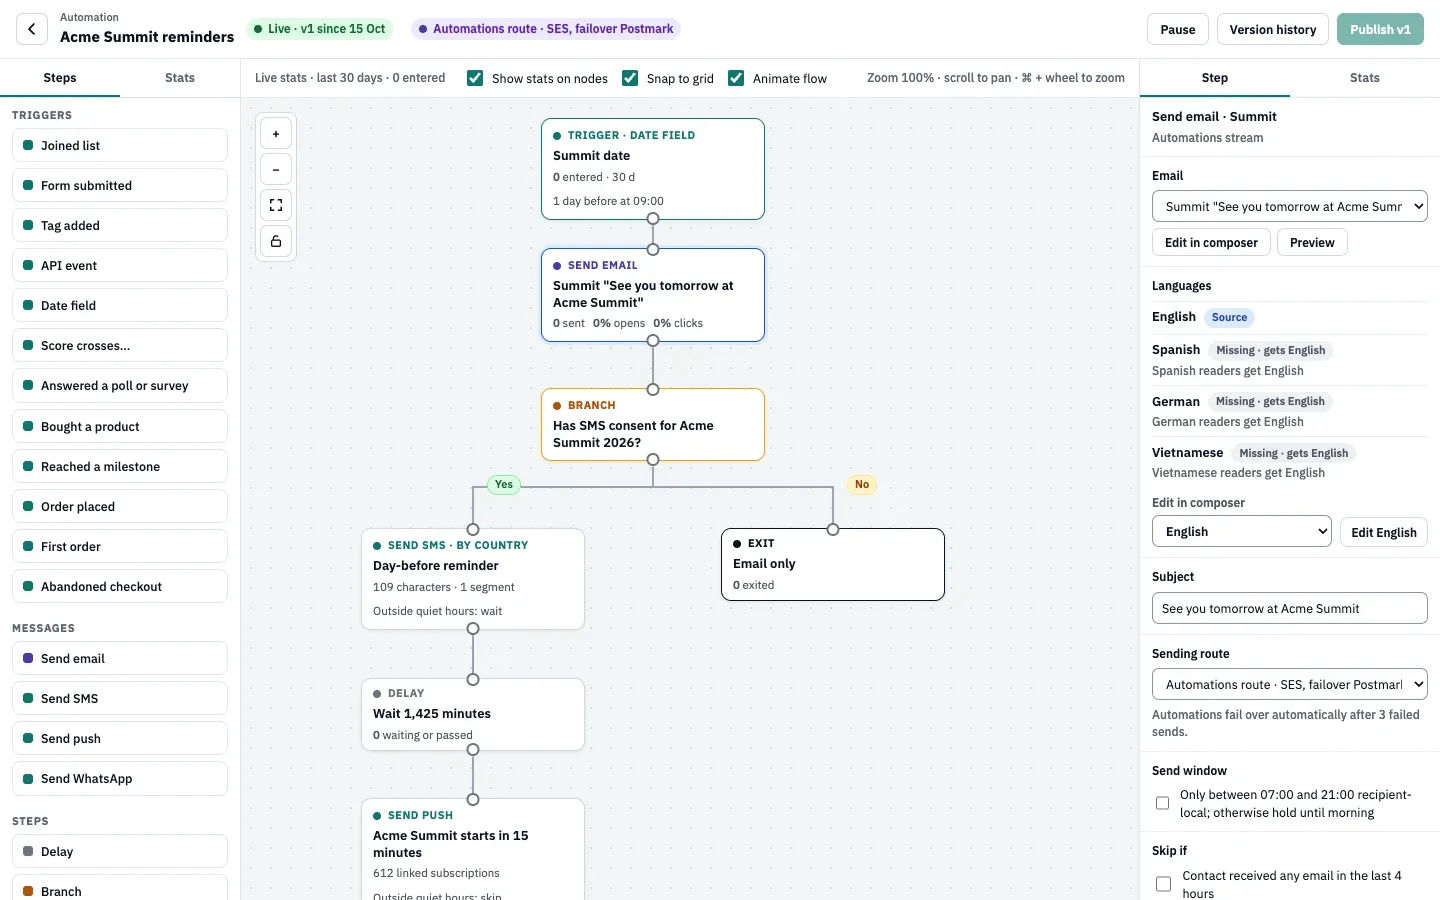Check skip if contact received email recently
The width and height of the screenshot is (1440, 900).
click(x=1163, y=884)
